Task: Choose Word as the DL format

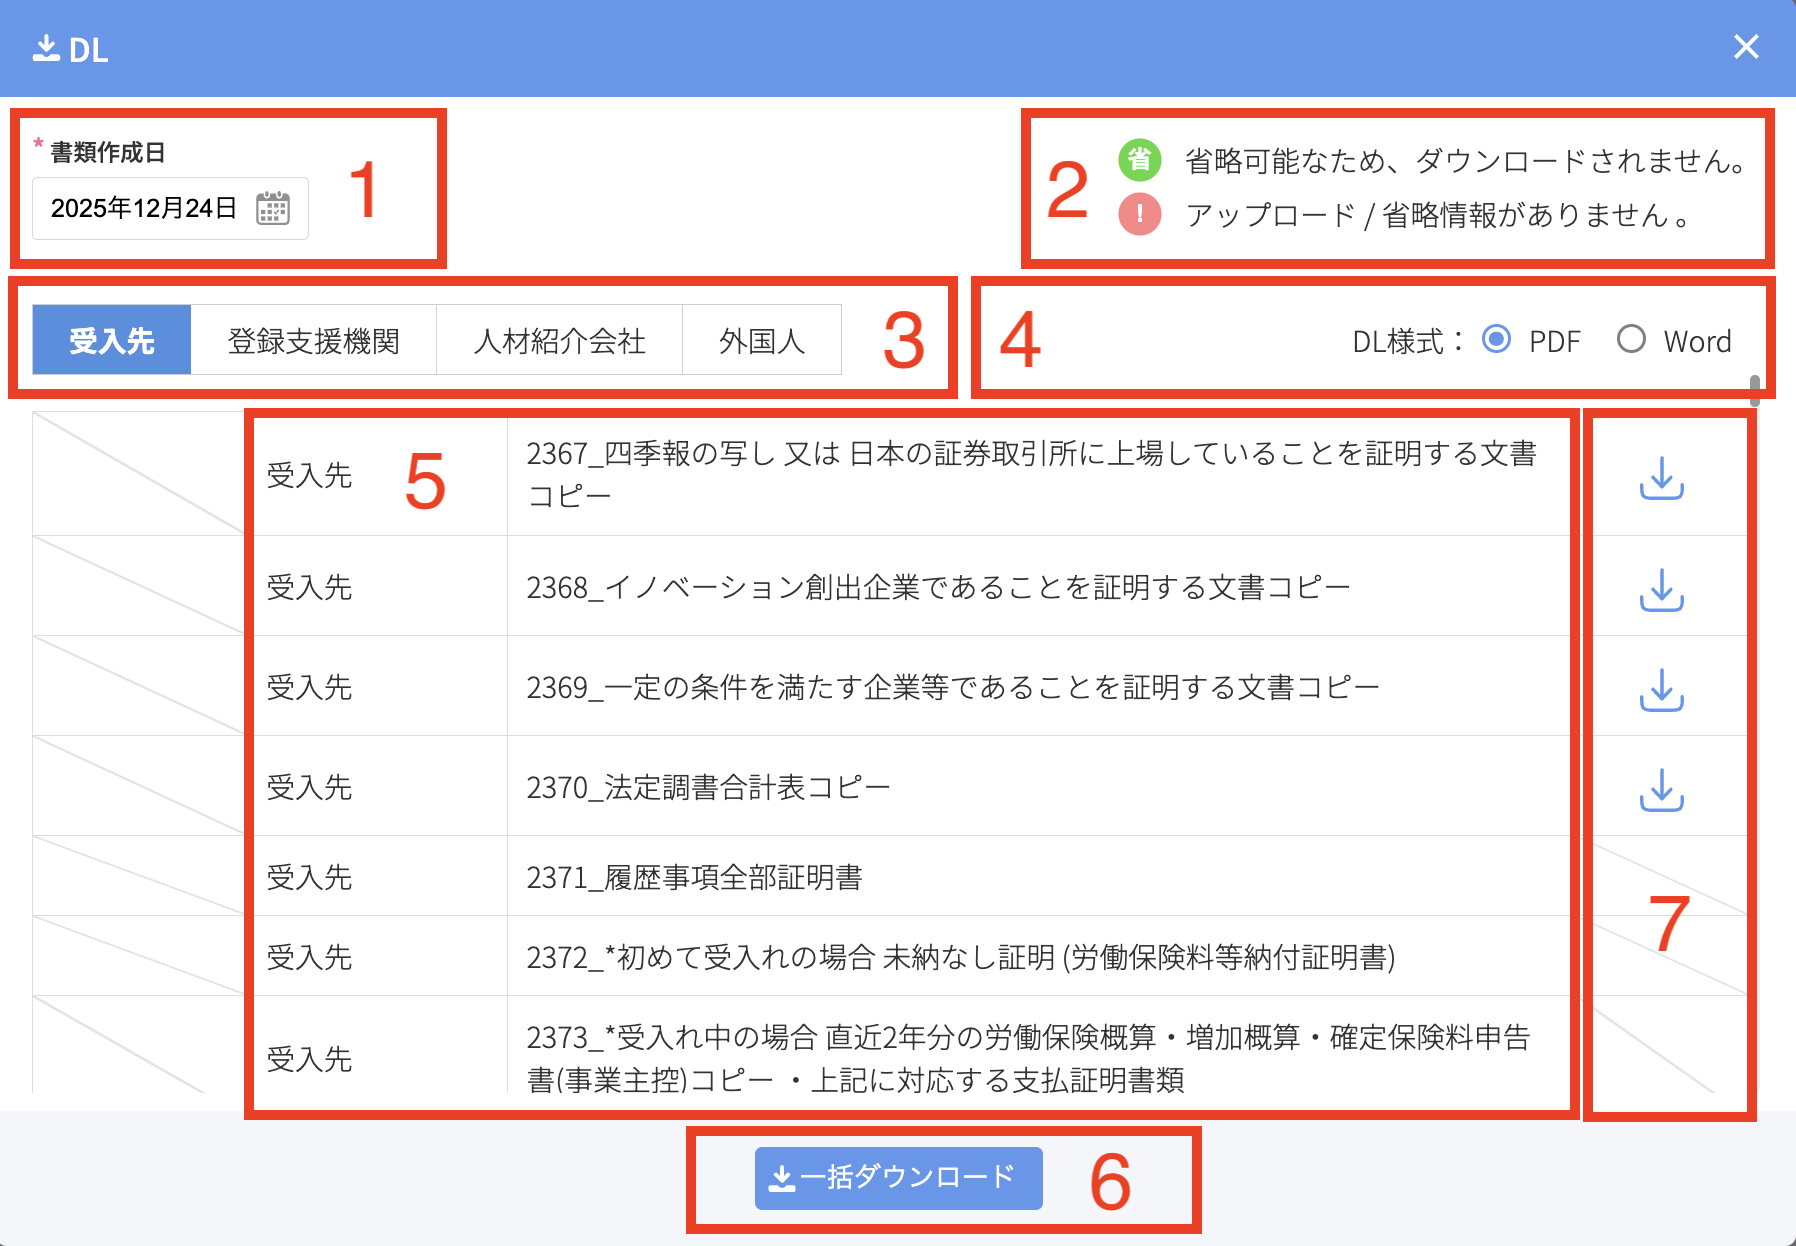Action: pyautogui.click(x=1631, y=340)
